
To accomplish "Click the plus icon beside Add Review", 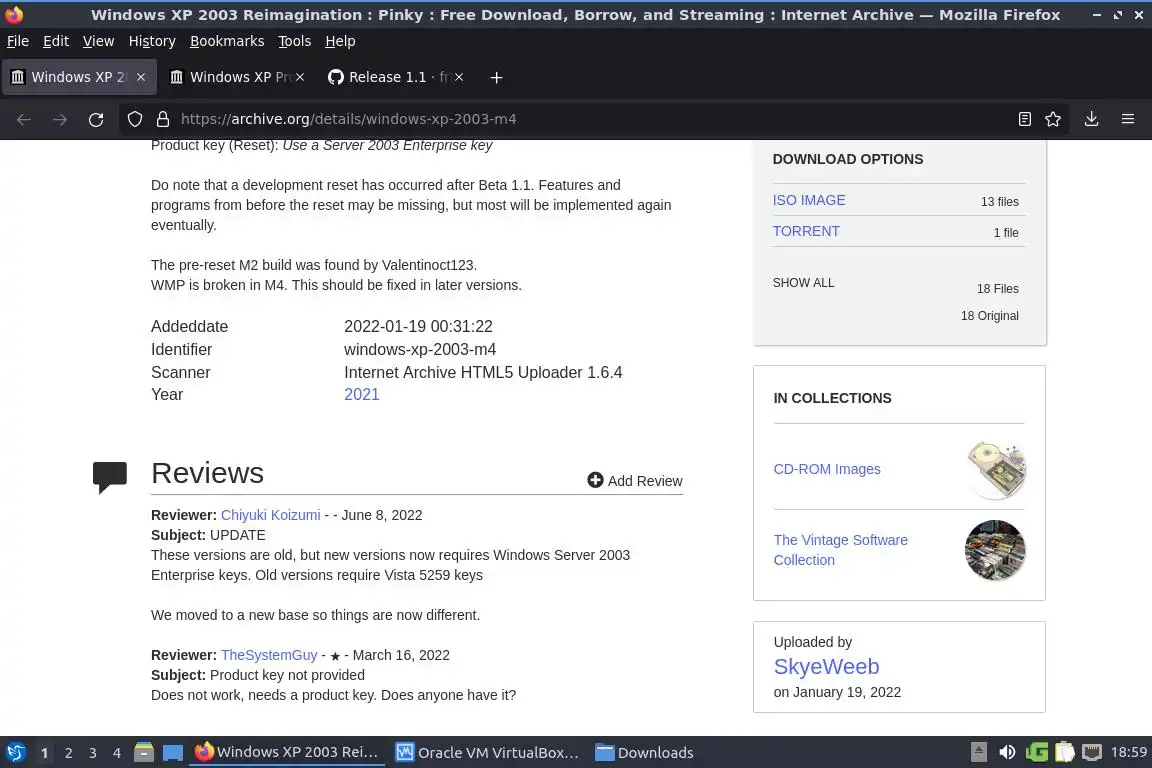I will tap(595, 480).
